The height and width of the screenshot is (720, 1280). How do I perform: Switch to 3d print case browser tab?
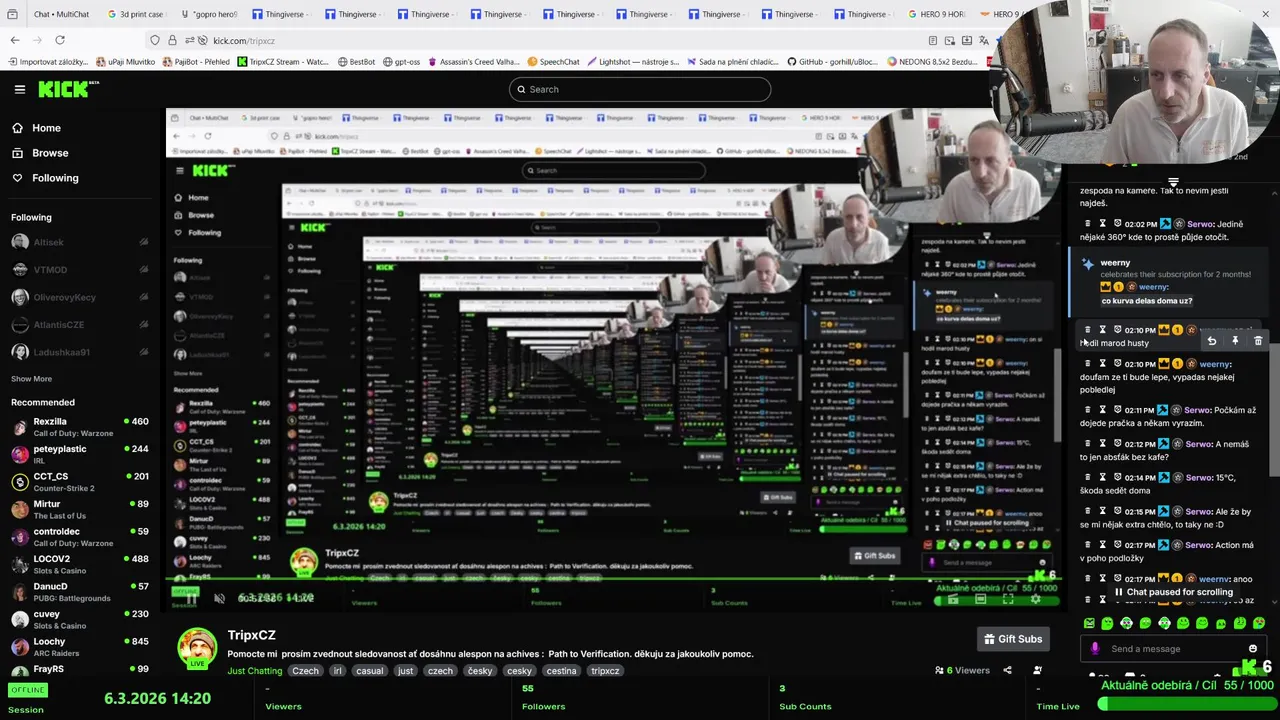pos(134,14)
